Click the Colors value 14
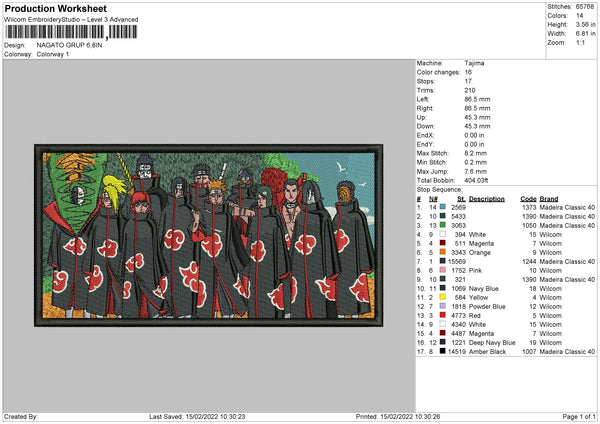The image size is (600, 424). point(579,16)
